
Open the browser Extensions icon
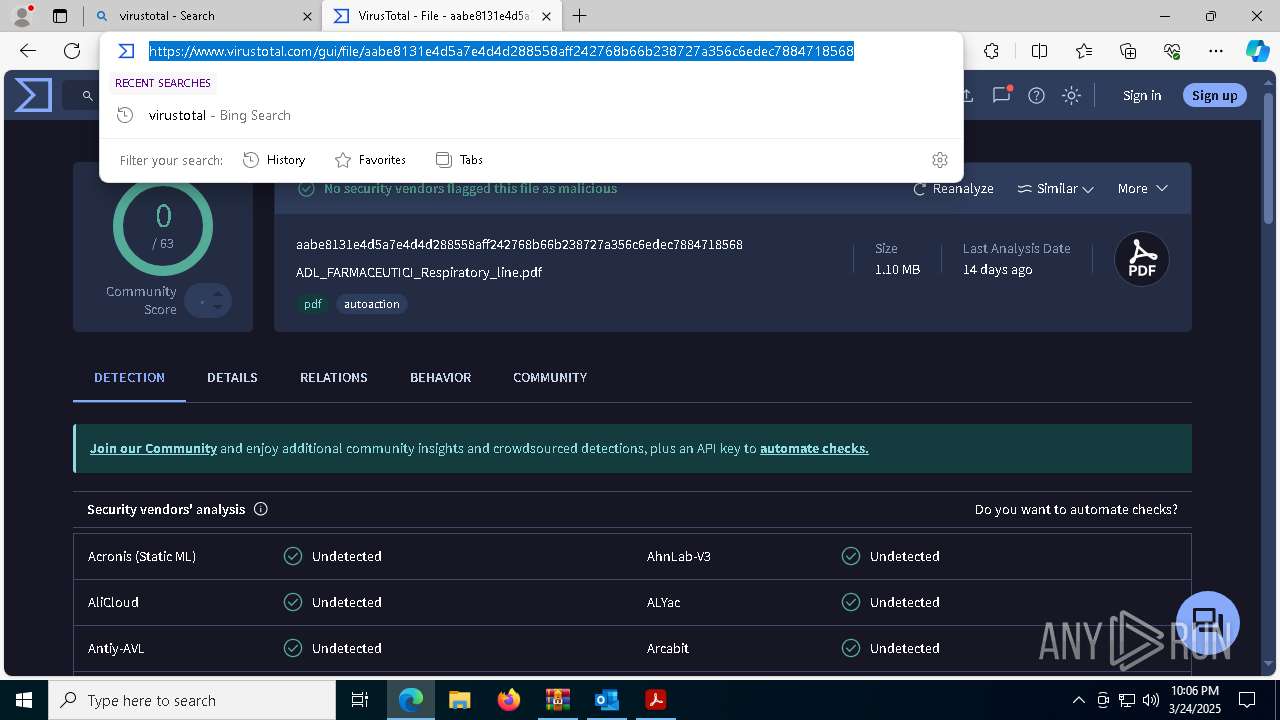[991, 51]
